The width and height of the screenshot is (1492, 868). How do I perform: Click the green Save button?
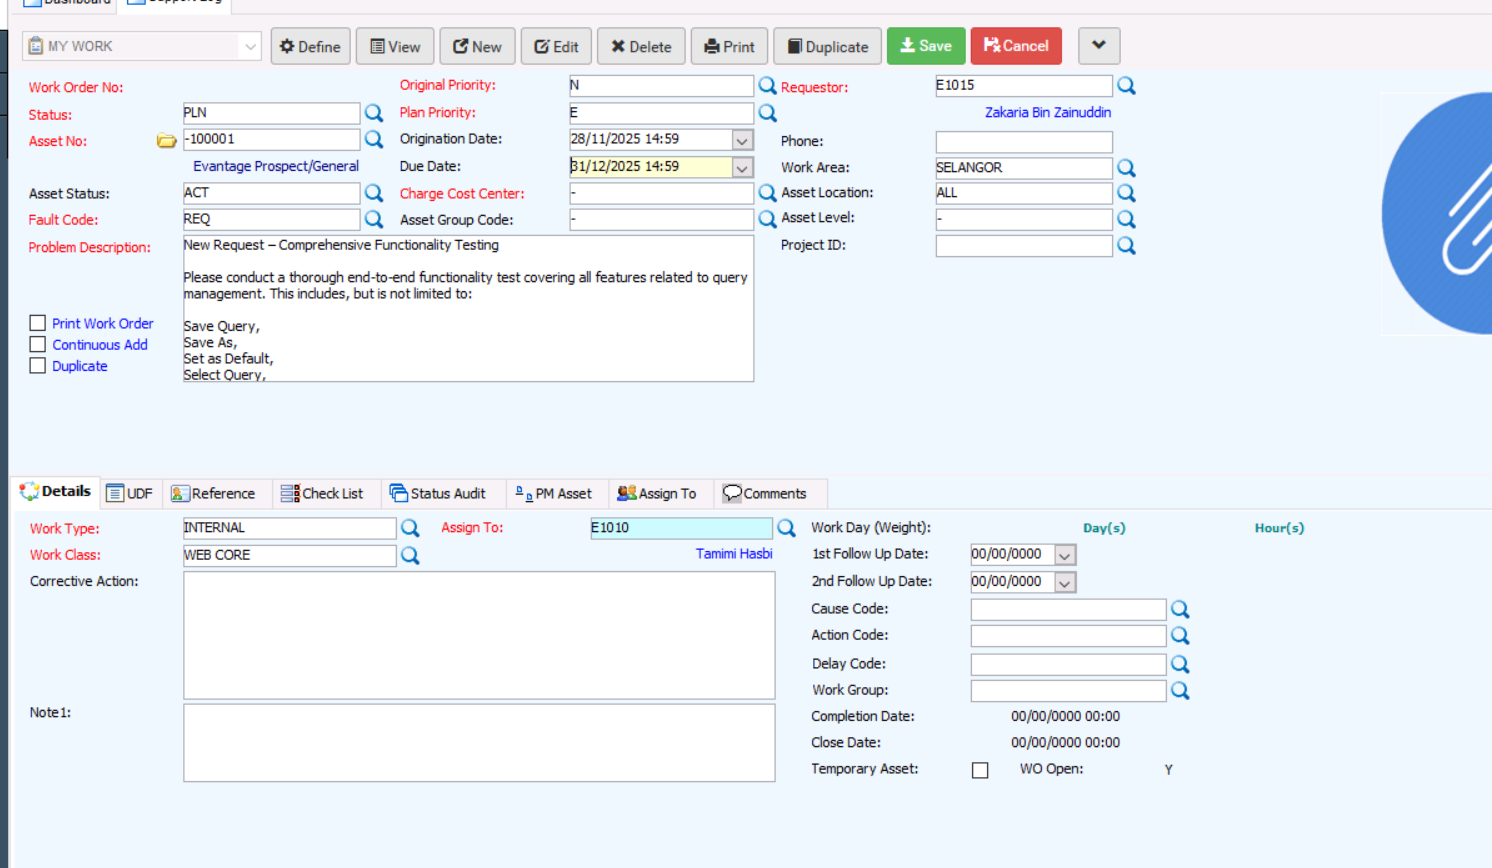(x=925, y=46)
